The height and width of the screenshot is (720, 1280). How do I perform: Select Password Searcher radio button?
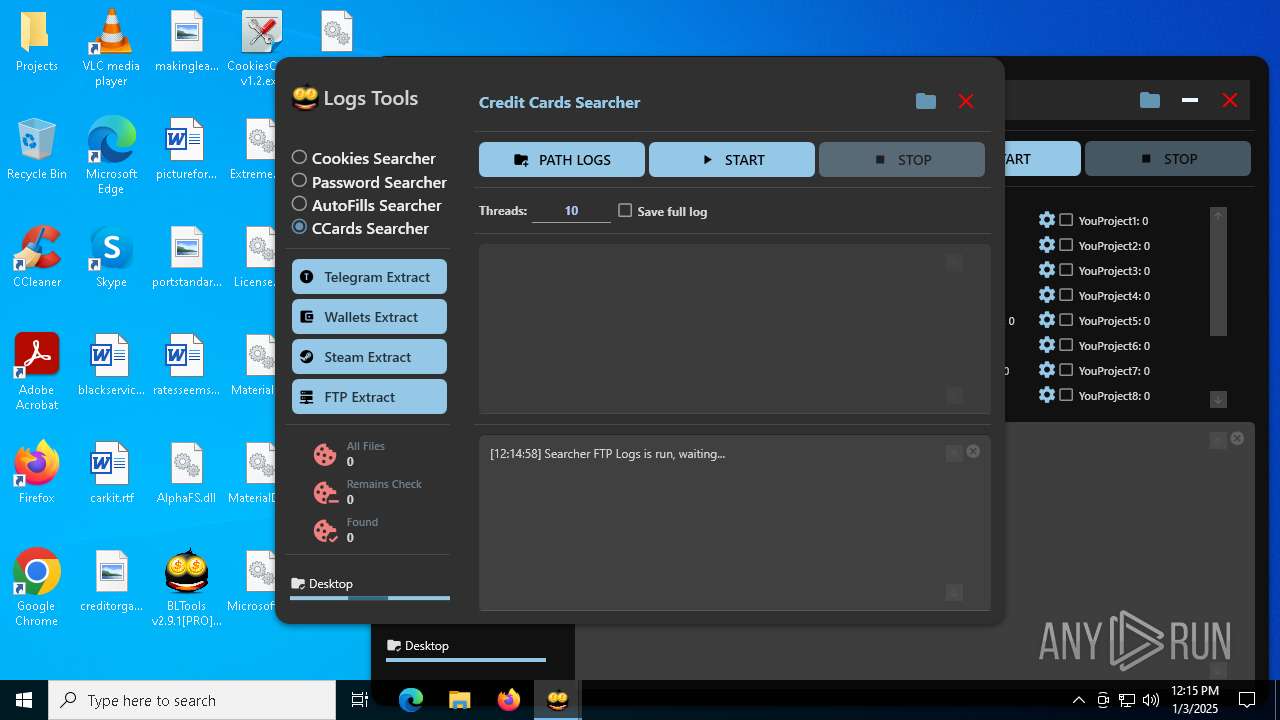tap(299, 181)
